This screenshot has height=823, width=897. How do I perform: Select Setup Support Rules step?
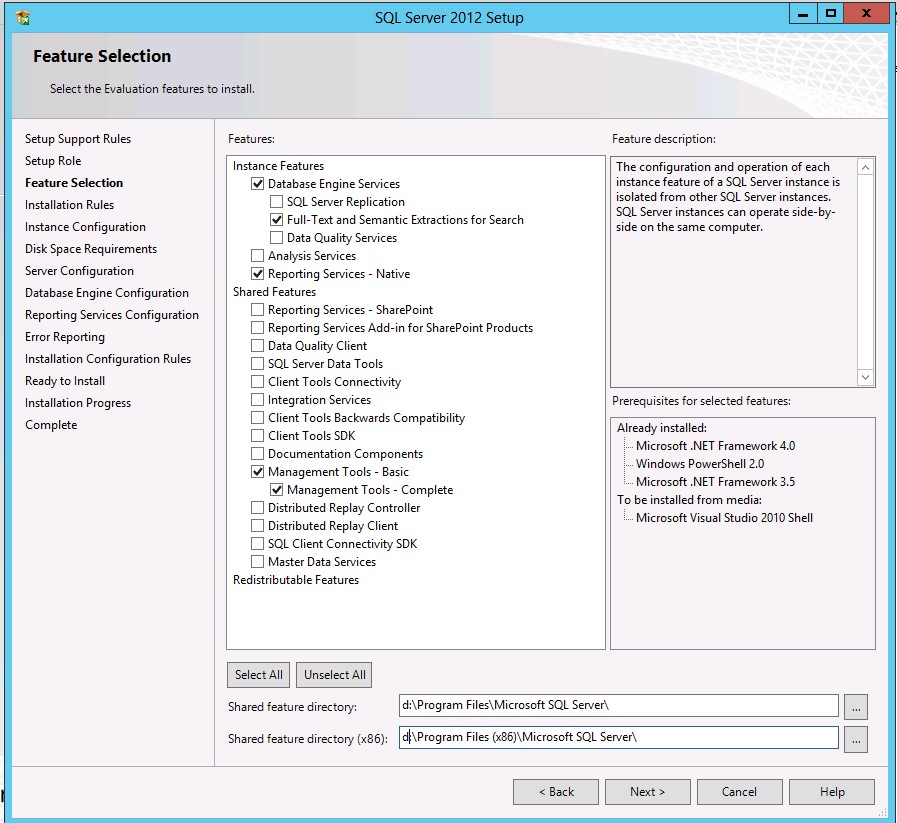[x=78, y=139]
